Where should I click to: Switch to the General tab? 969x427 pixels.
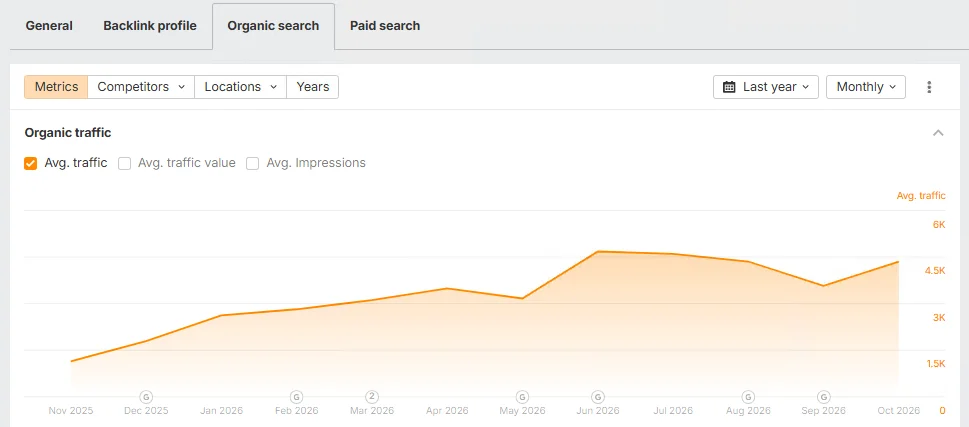[x=49, y=26]
